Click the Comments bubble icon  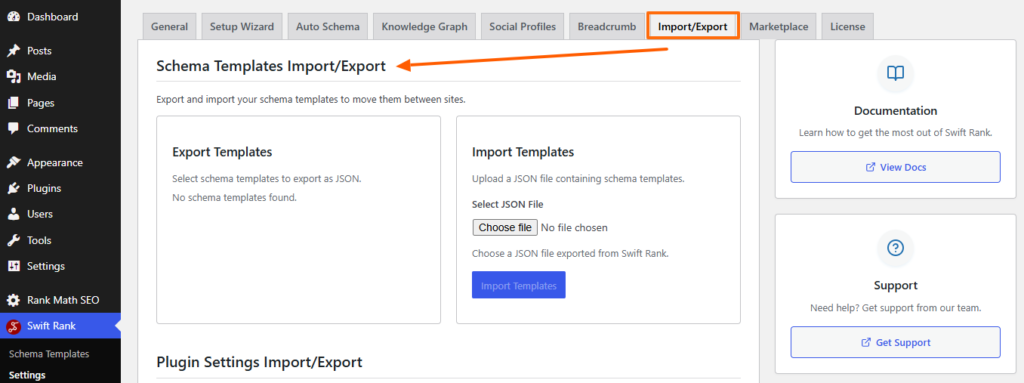pyautogui.click(x=13, y=129)
